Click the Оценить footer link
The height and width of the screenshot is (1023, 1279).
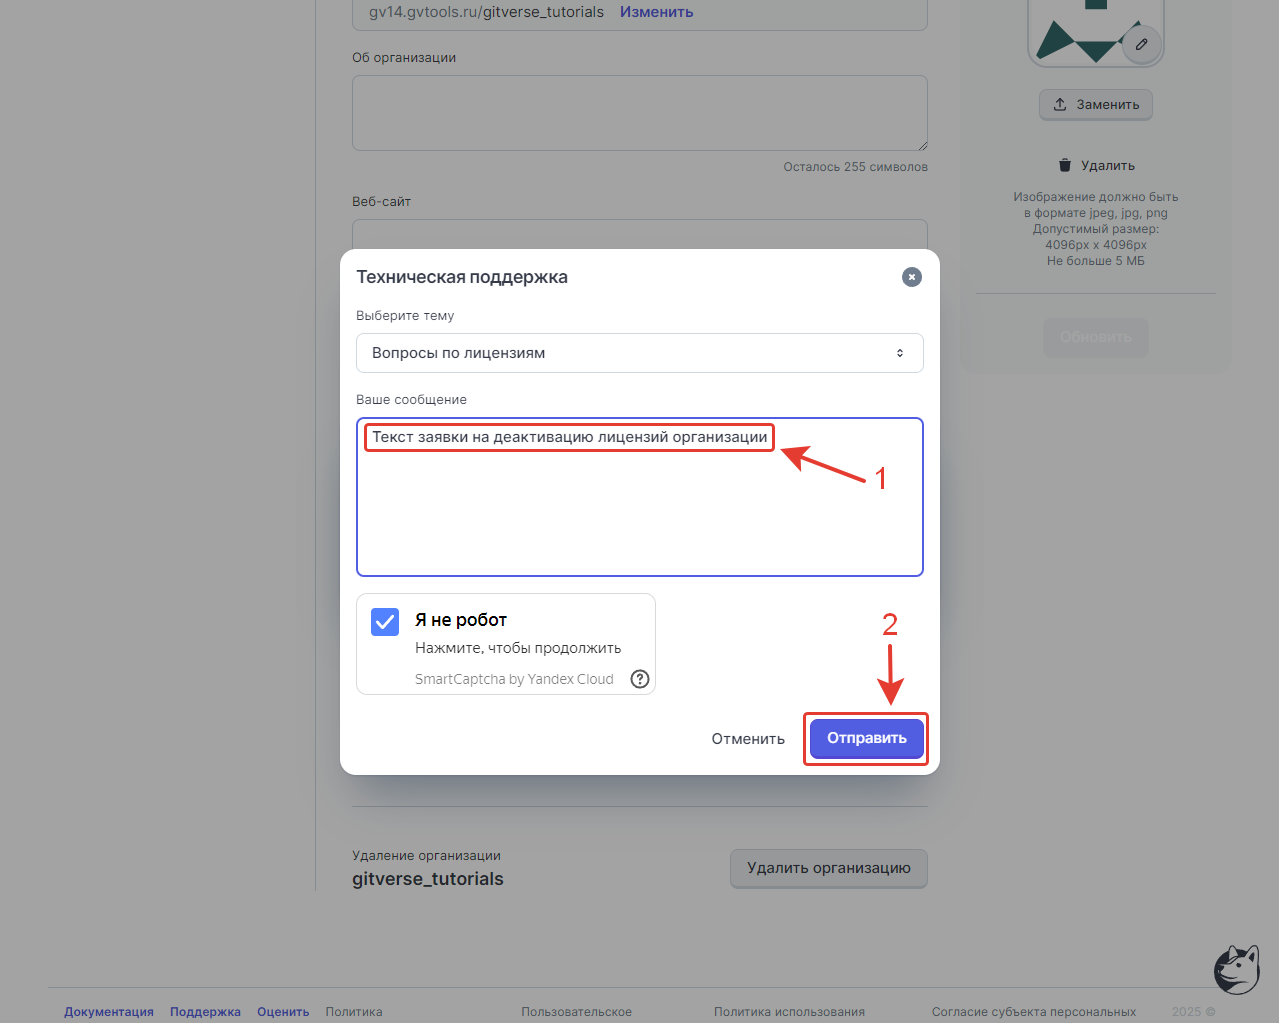tap(283, 1012)
